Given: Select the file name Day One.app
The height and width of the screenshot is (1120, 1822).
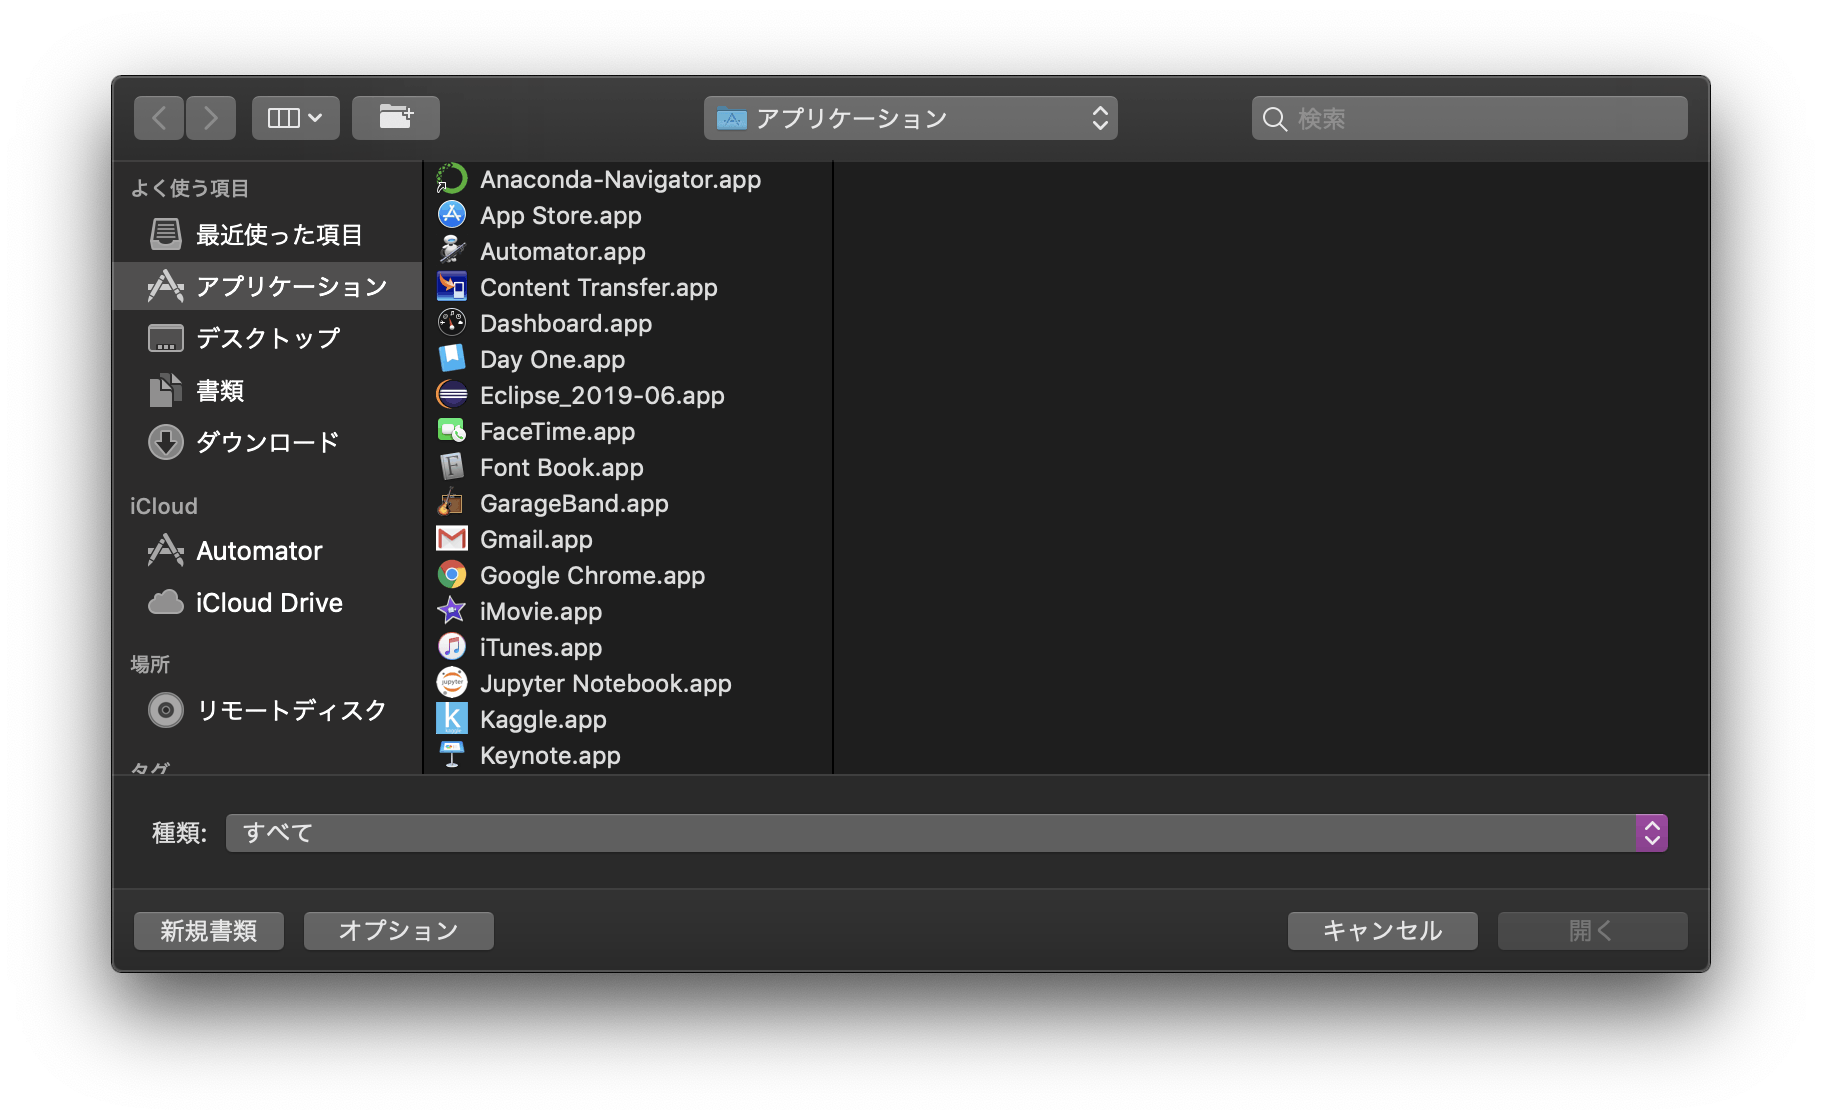Looking at the screenshot, I should tap(552, 360).
